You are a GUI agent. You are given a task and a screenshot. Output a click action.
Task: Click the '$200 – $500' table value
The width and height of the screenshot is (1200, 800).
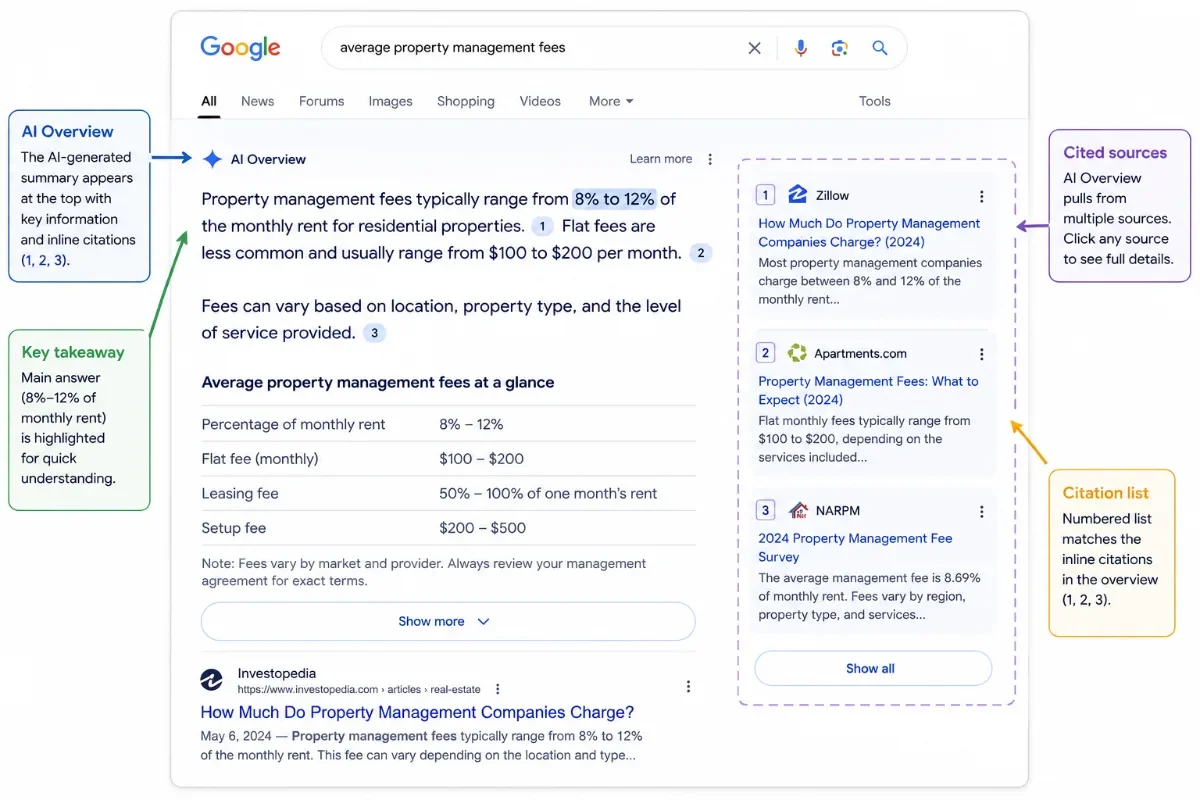(482, 528)
